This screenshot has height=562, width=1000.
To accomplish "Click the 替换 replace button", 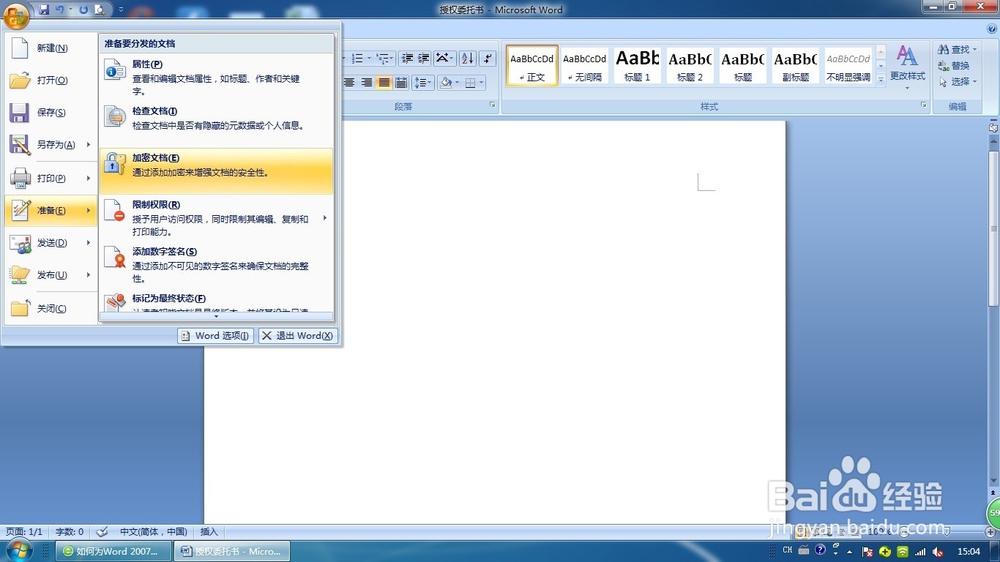I will coord(954,66).
